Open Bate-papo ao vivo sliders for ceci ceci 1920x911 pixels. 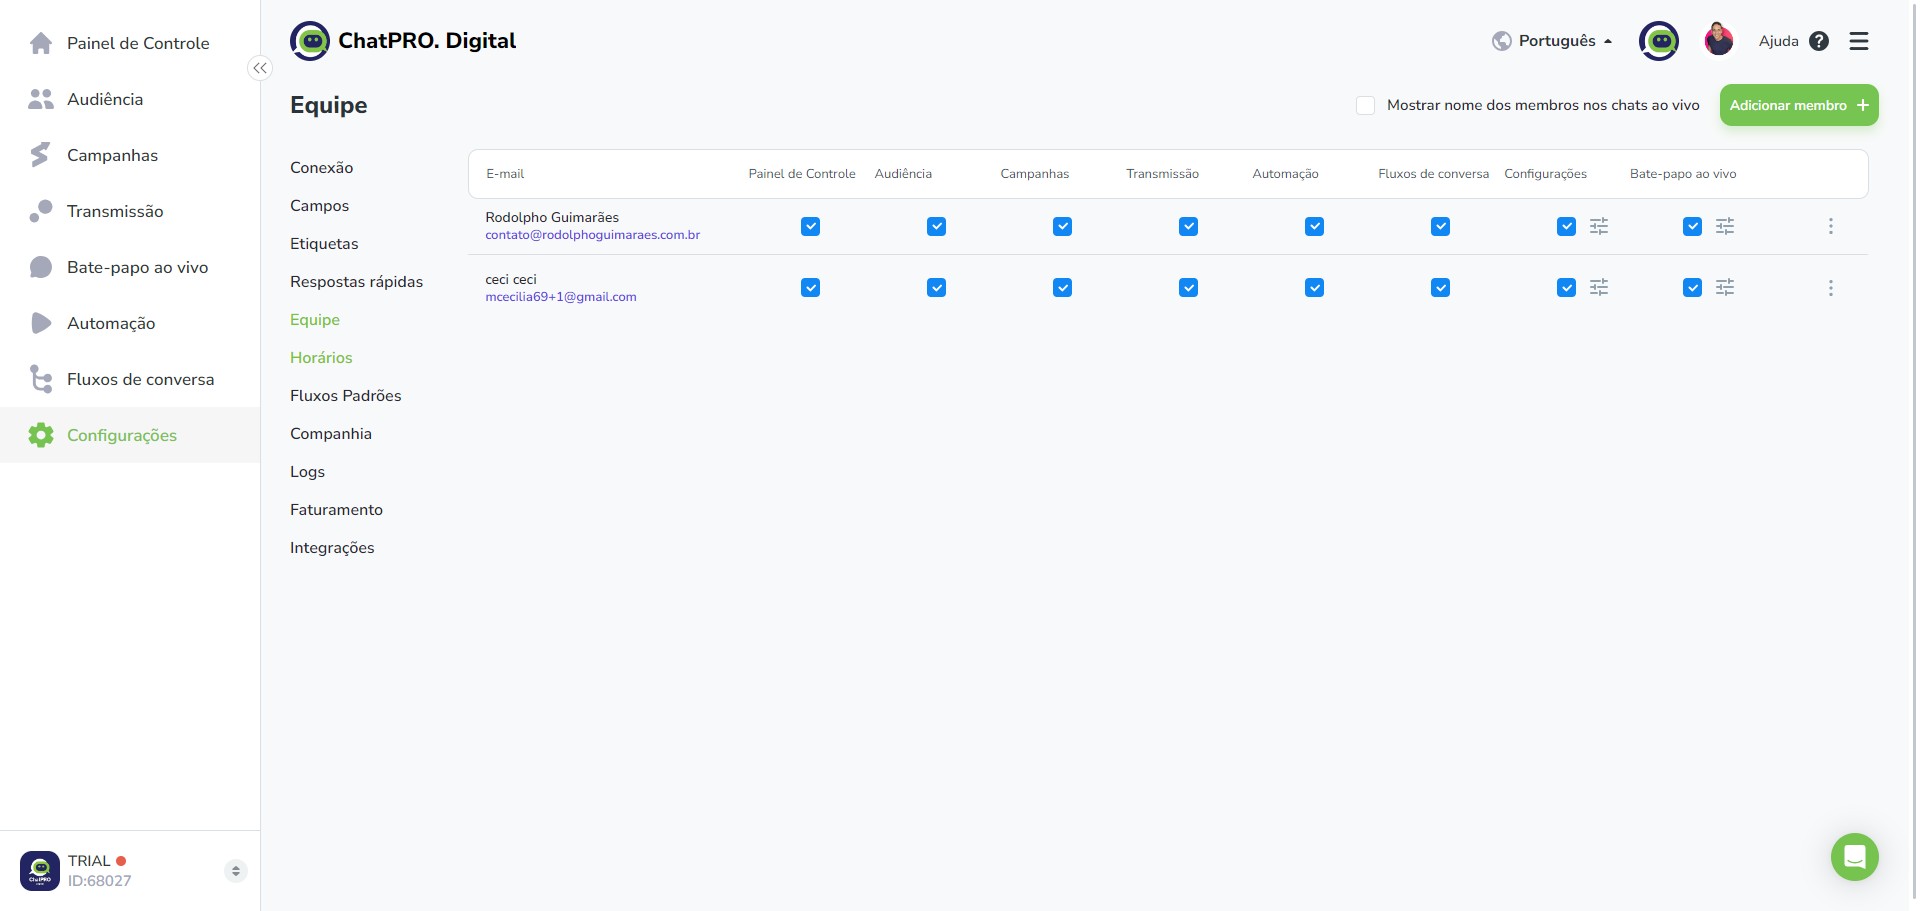(x=1725, y=287)
